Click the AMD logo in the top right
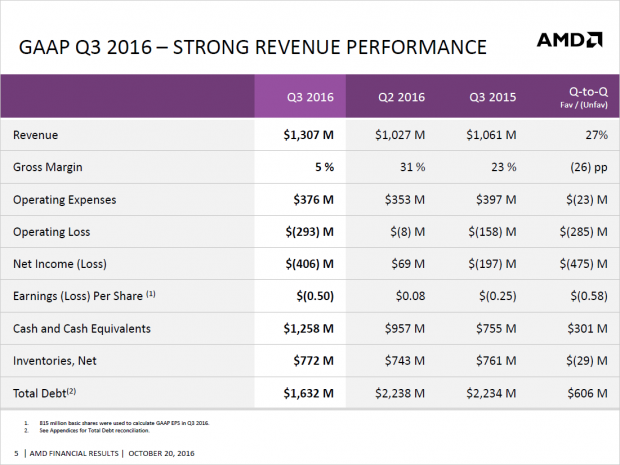 569,41
